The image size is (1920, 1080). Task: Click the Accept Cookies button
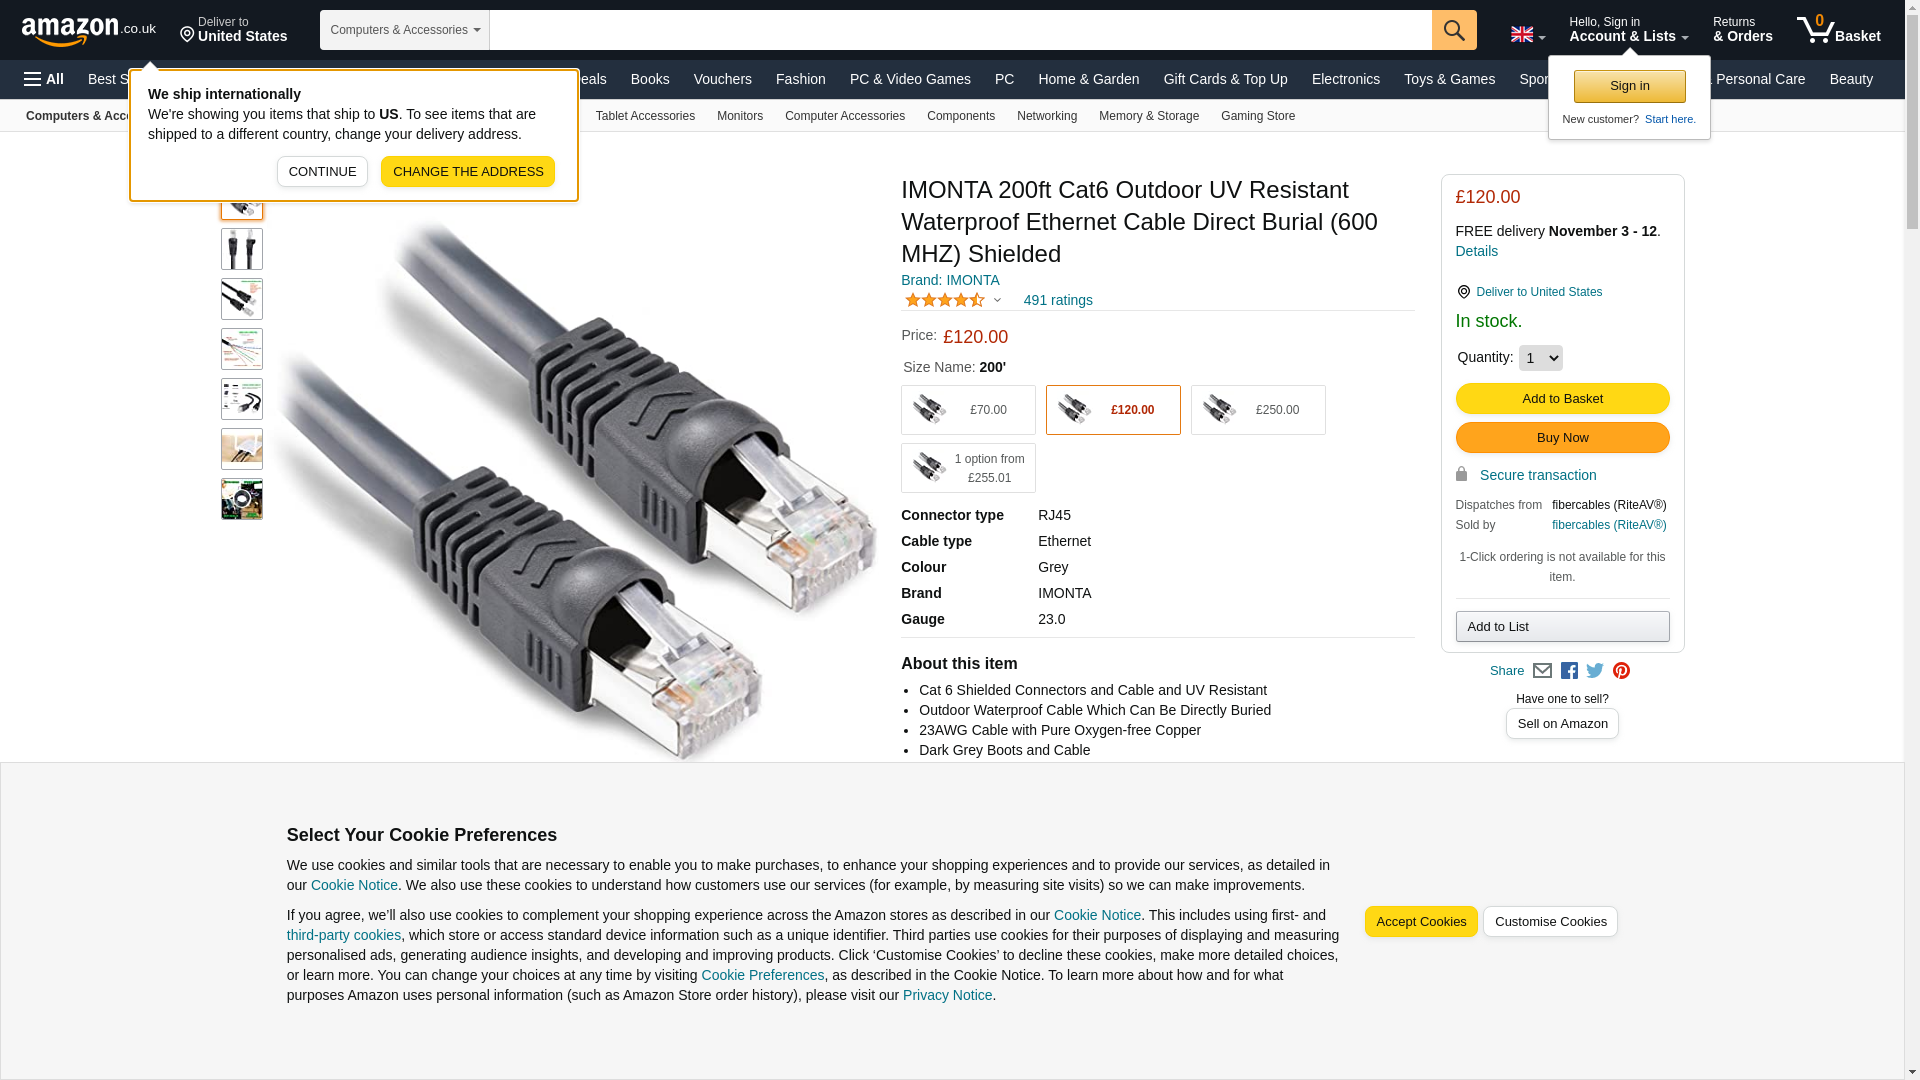click(x=1421, y=922)
